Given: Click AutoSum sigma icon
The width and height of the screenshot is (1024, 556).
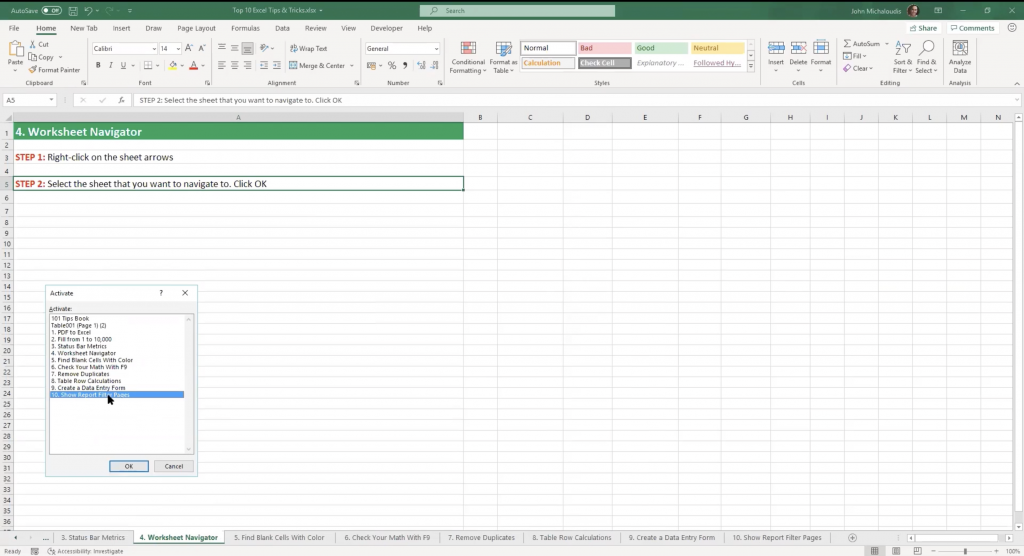Looking at the screenshot, I should 847,44.
